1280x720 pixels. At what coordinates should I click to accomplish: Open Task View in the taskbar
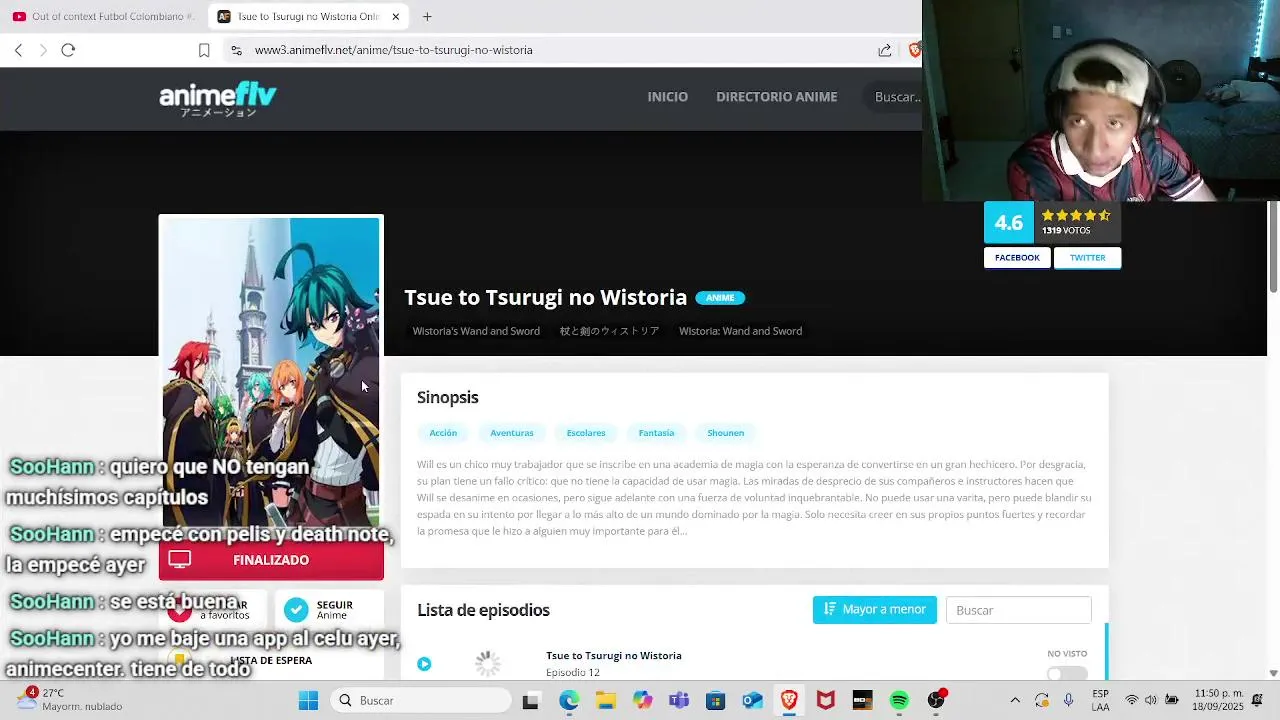(531, 701)
